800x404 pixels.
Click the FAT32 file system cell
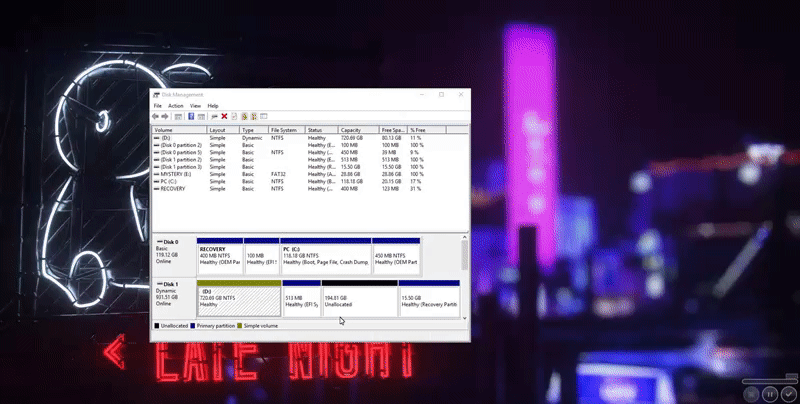coord(278,174)
